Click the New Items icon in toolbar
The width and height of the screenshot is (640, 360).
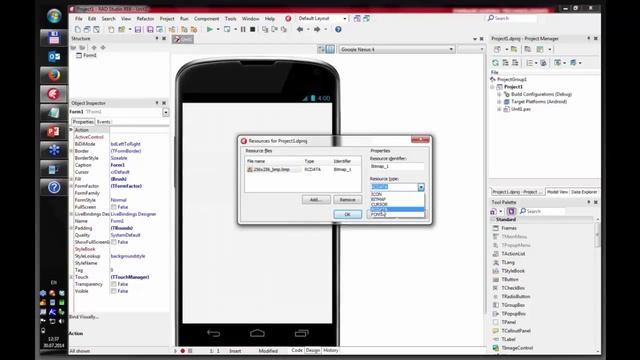pos(78,29)
